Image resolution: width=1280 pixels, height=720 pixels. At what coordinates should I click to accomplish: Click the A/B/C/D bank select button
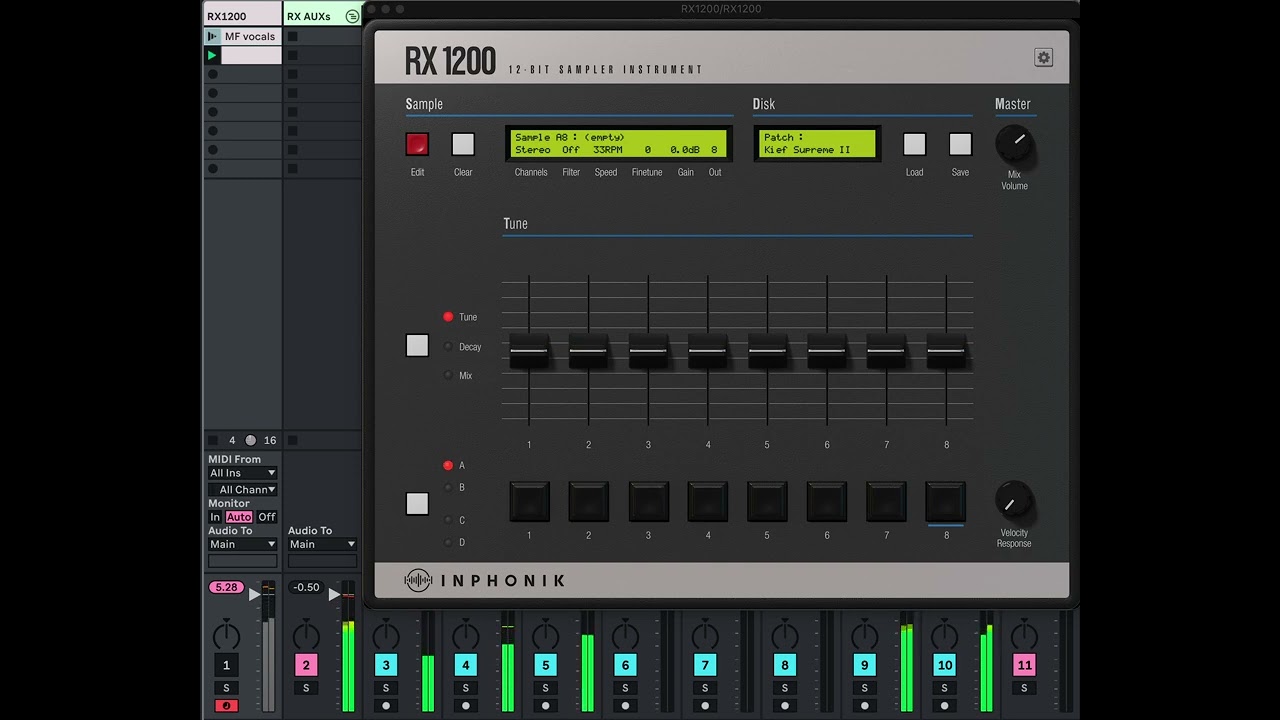[417, 503]
